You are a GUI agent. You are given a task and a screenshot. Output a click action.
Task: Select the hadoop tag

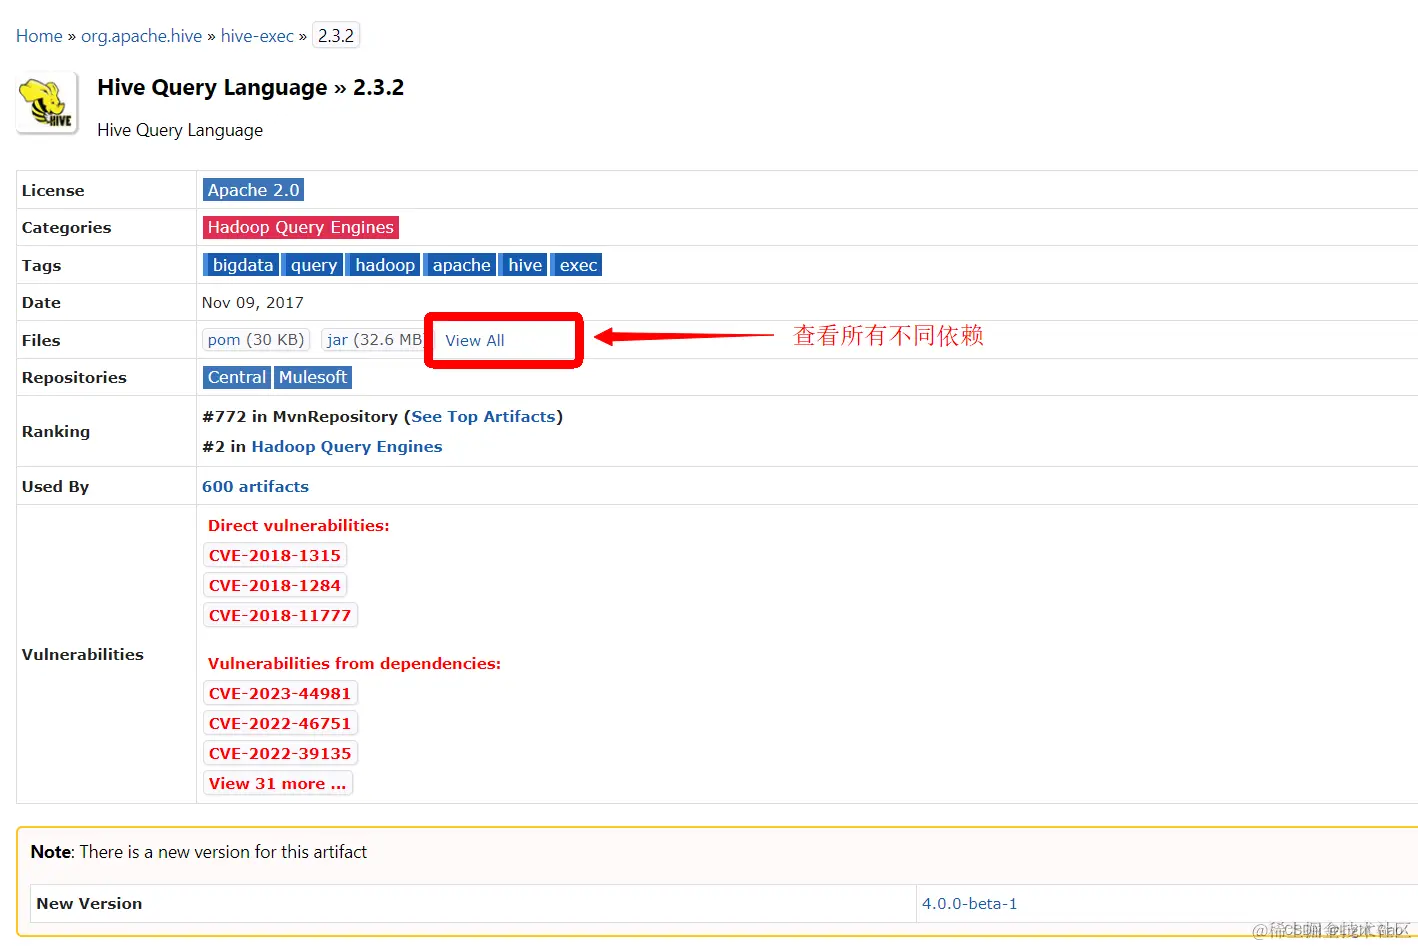click(x=384, y=265)
